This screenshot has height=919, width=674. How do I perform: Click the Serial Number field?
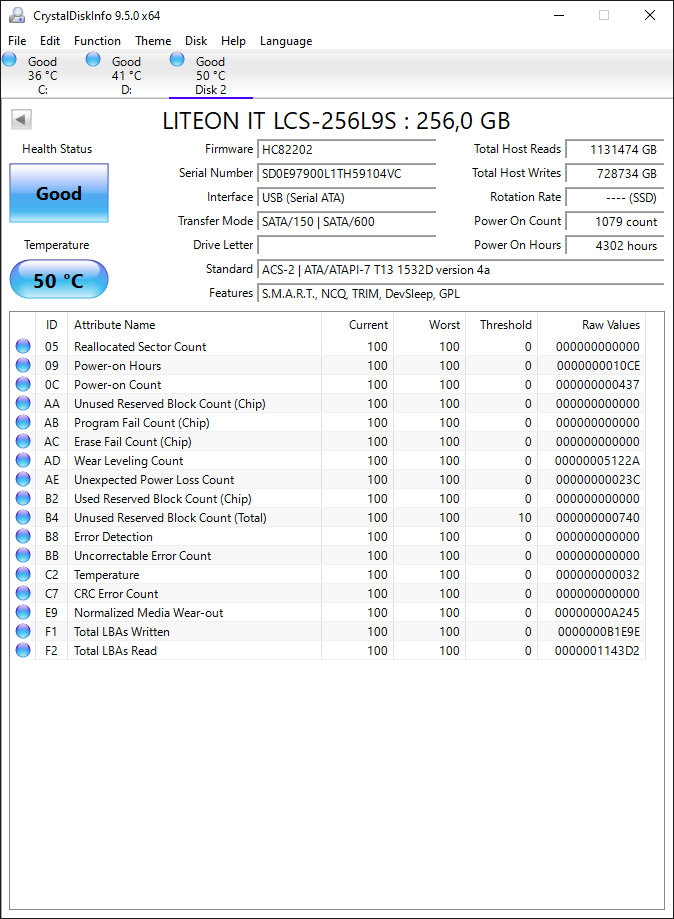346,173
